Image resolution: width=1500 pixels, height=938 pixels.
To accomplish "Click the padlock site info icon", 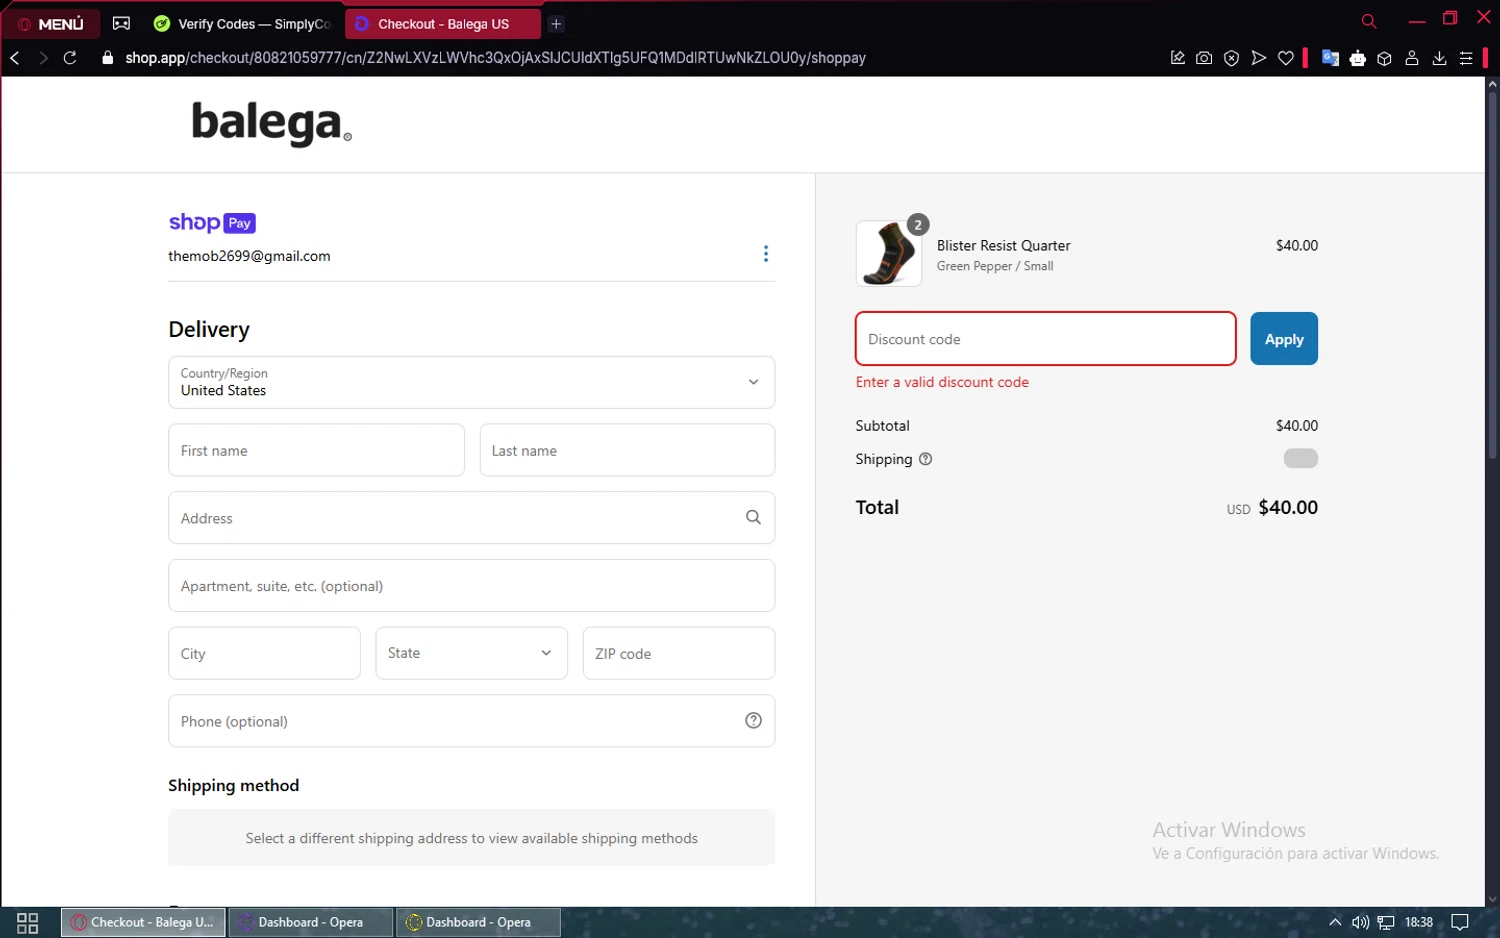I will (x=108, y=58).
